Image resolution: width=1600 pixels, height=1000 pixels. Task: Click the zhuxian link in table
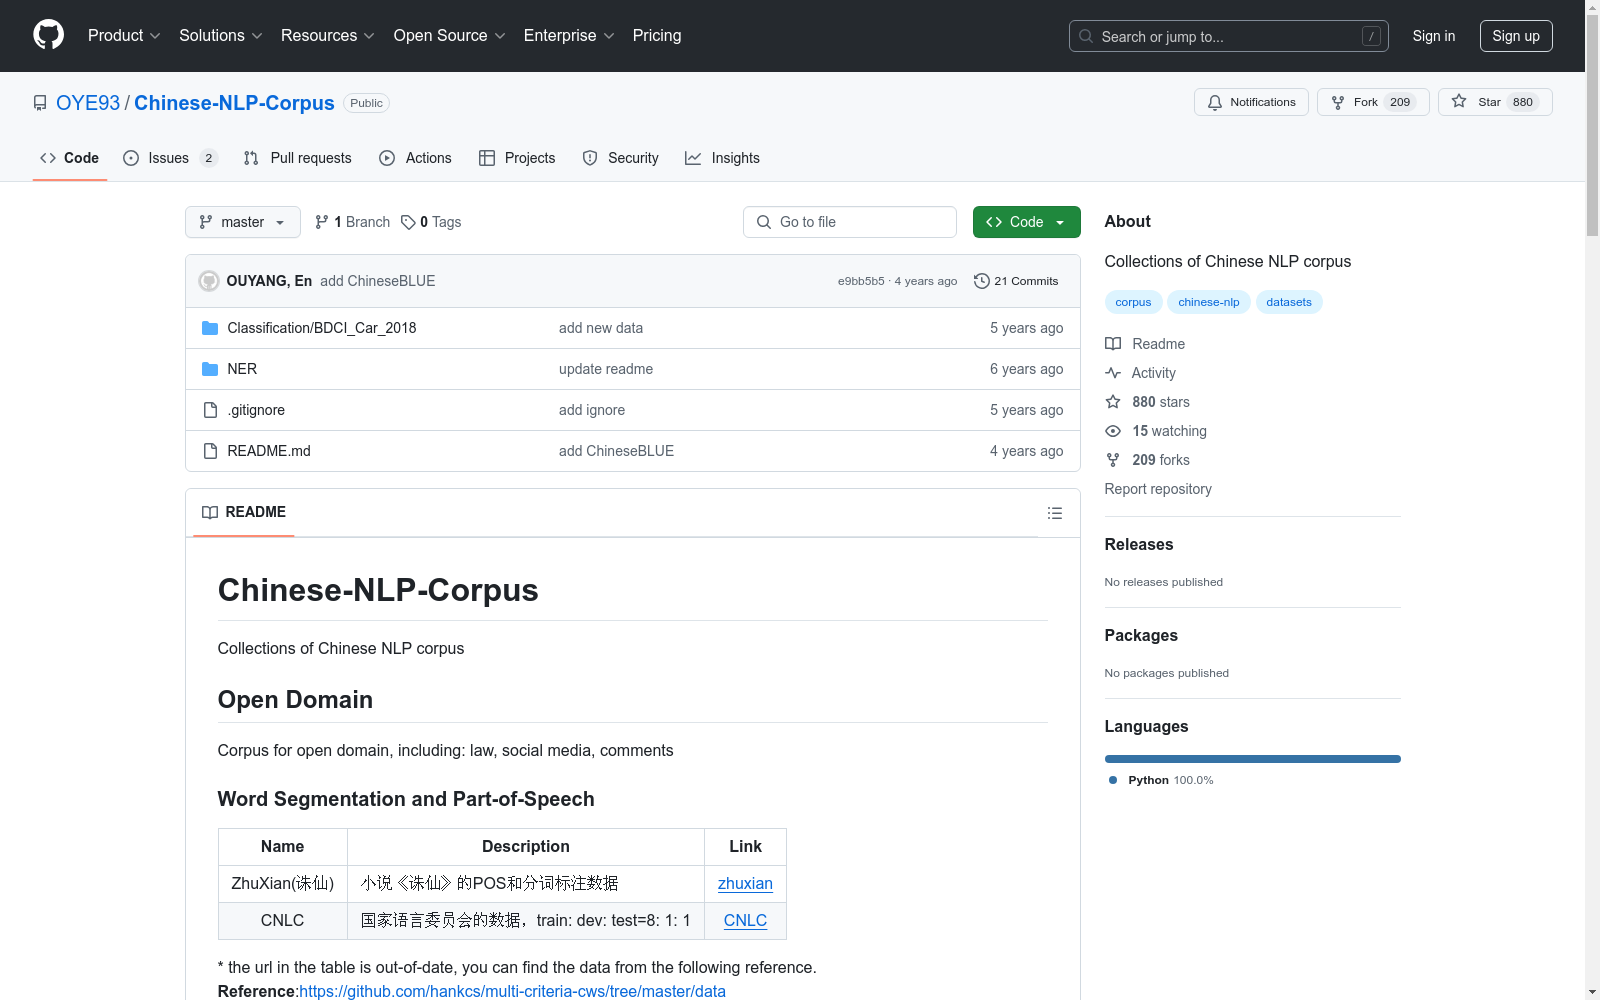[x=745, y=884]
